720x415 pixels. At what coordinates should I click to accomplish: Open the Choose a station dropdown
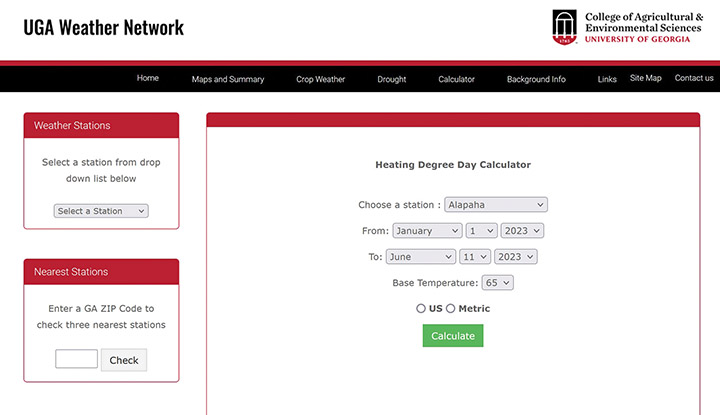click(495, 205)
